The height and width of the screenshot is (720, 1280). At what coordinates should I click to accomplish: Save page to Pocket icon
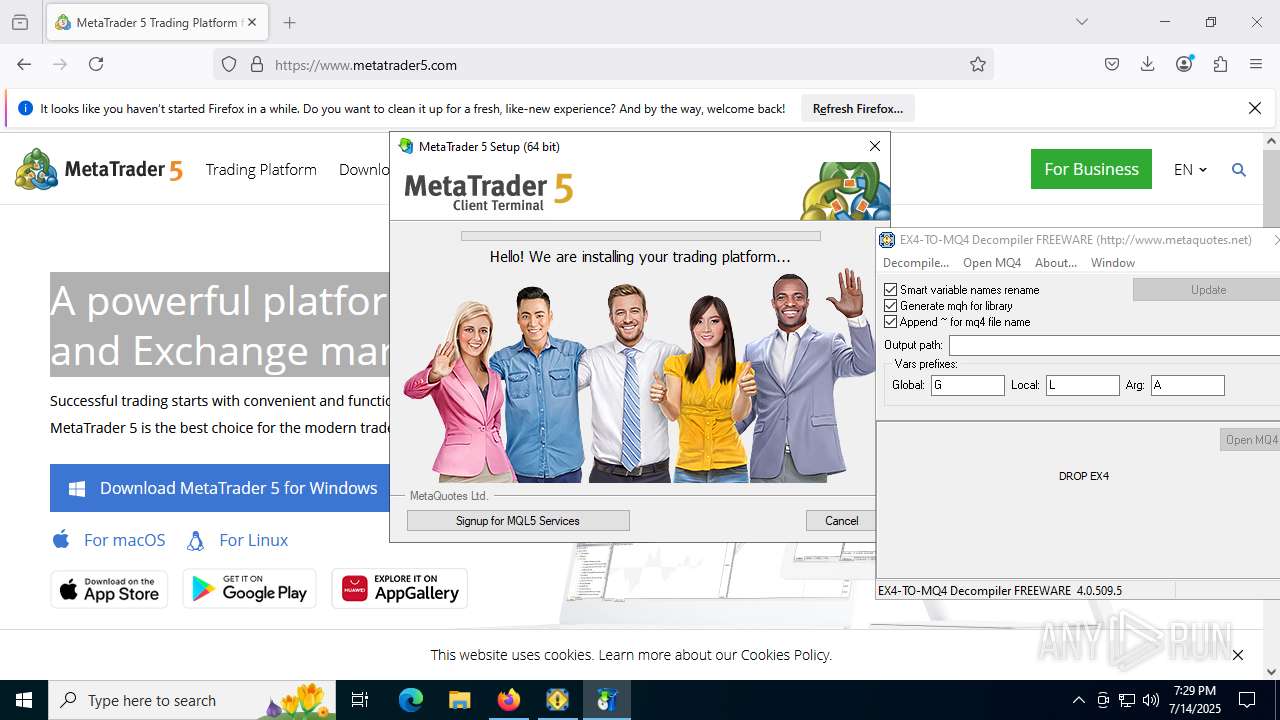pyautogui.click(x=1112, y=64)
